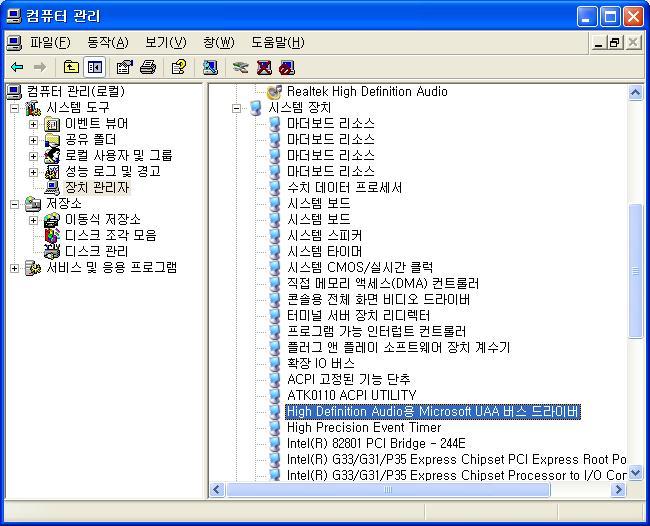Collapse the 시스템 도구 node
This screenshot has width=650, height=526.
pos(15,109)
